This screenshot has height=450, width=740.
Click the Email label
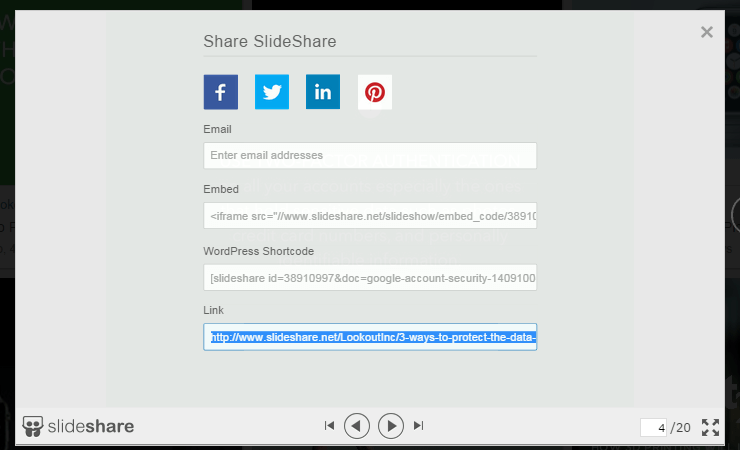click(x=218, y=129)
